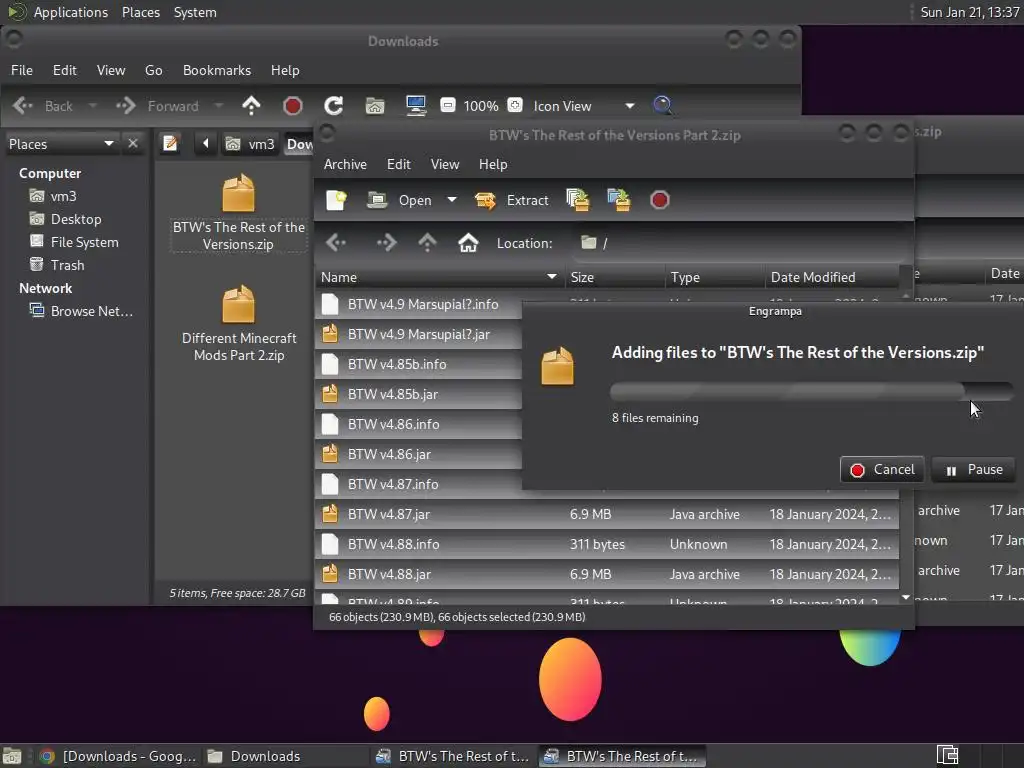The image size is (1024, 768).
Task: Click the adding files progress bar
Action: tap(812, 391)
